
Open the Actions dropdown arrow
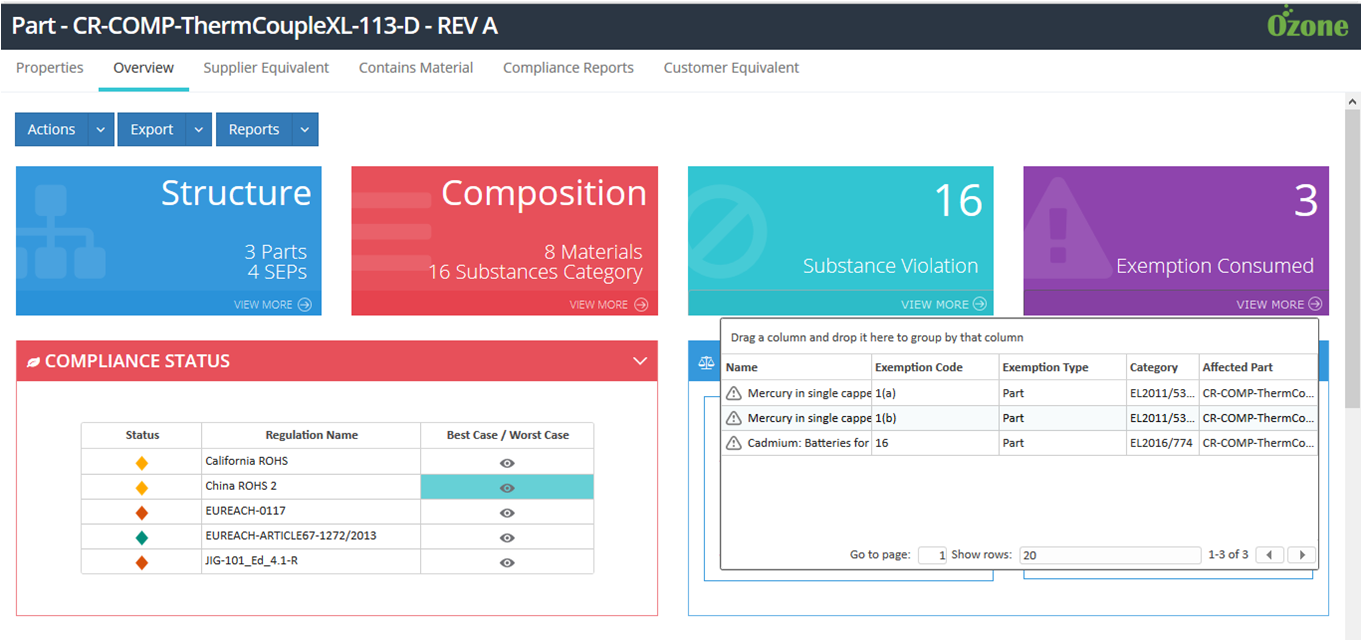101,130
